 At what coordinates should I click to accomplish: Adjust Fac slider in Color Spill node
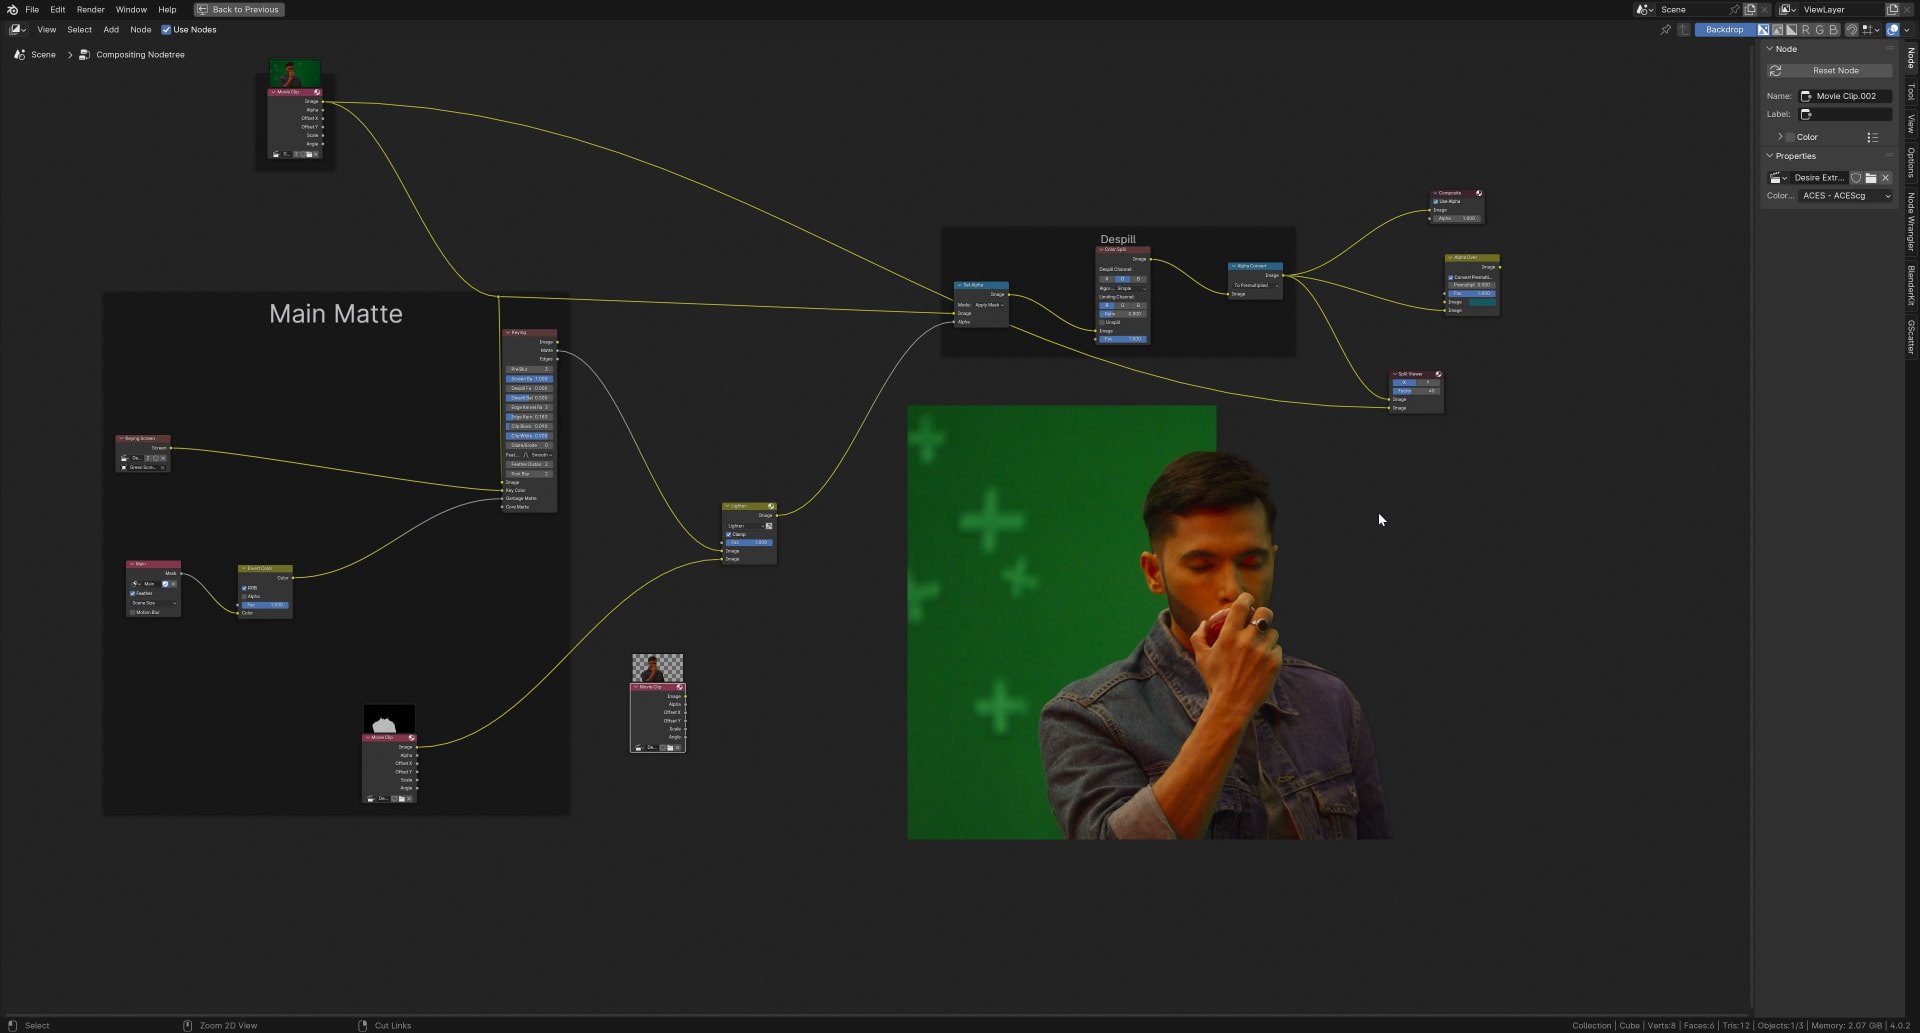1123,339
